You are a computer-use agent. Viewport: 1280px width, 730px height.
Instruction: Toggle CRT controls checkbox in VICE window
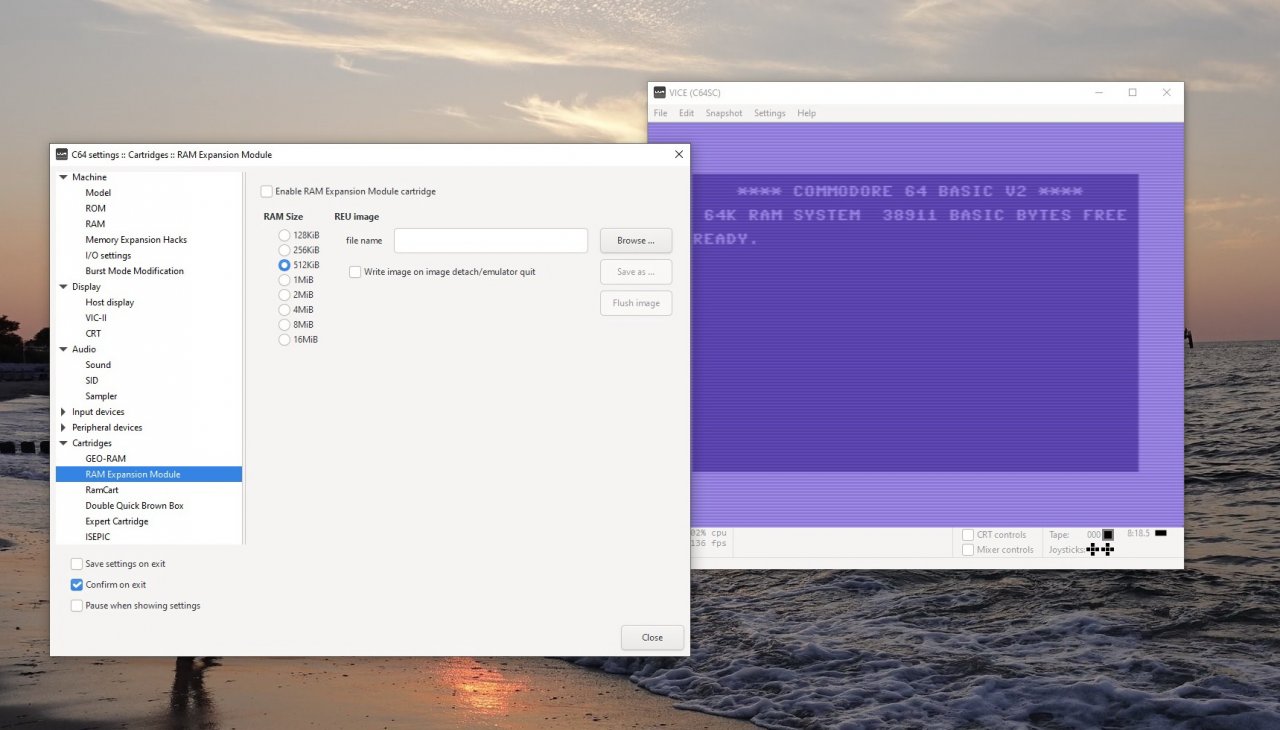click(x=968, y=535)
